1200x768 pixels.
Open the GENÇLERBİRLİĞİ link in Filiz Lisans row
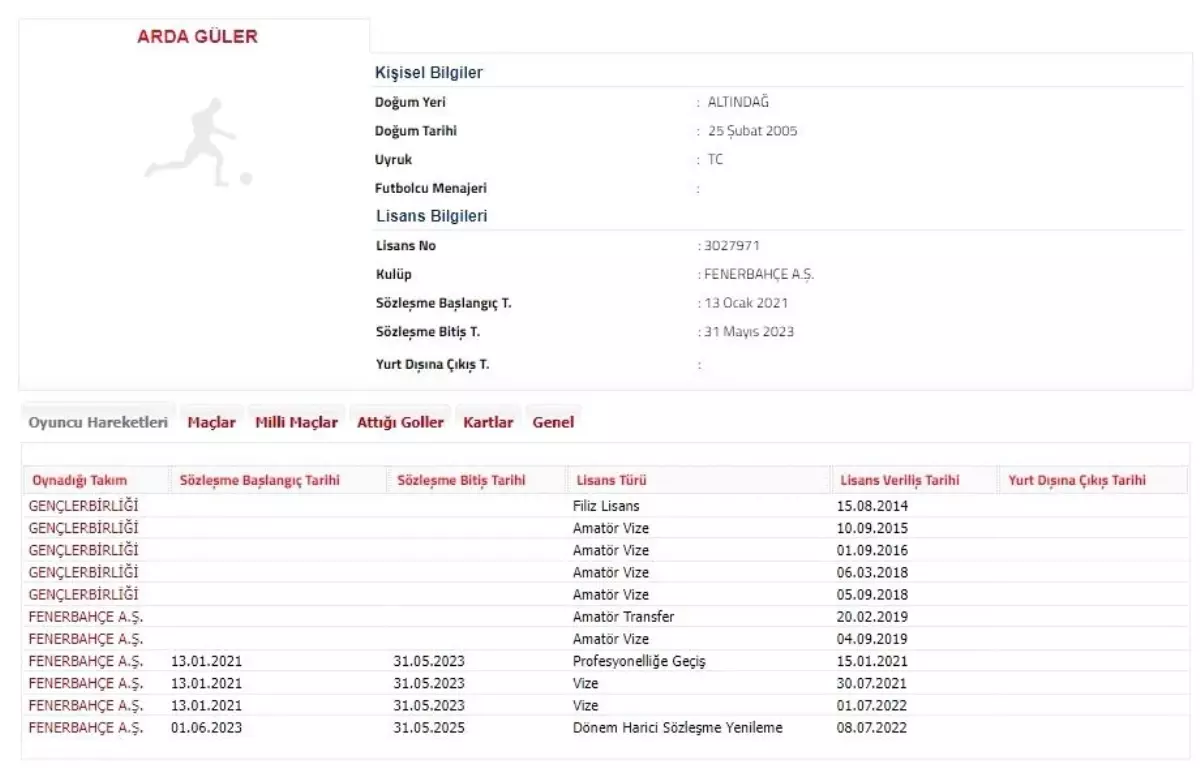point(84,506)
